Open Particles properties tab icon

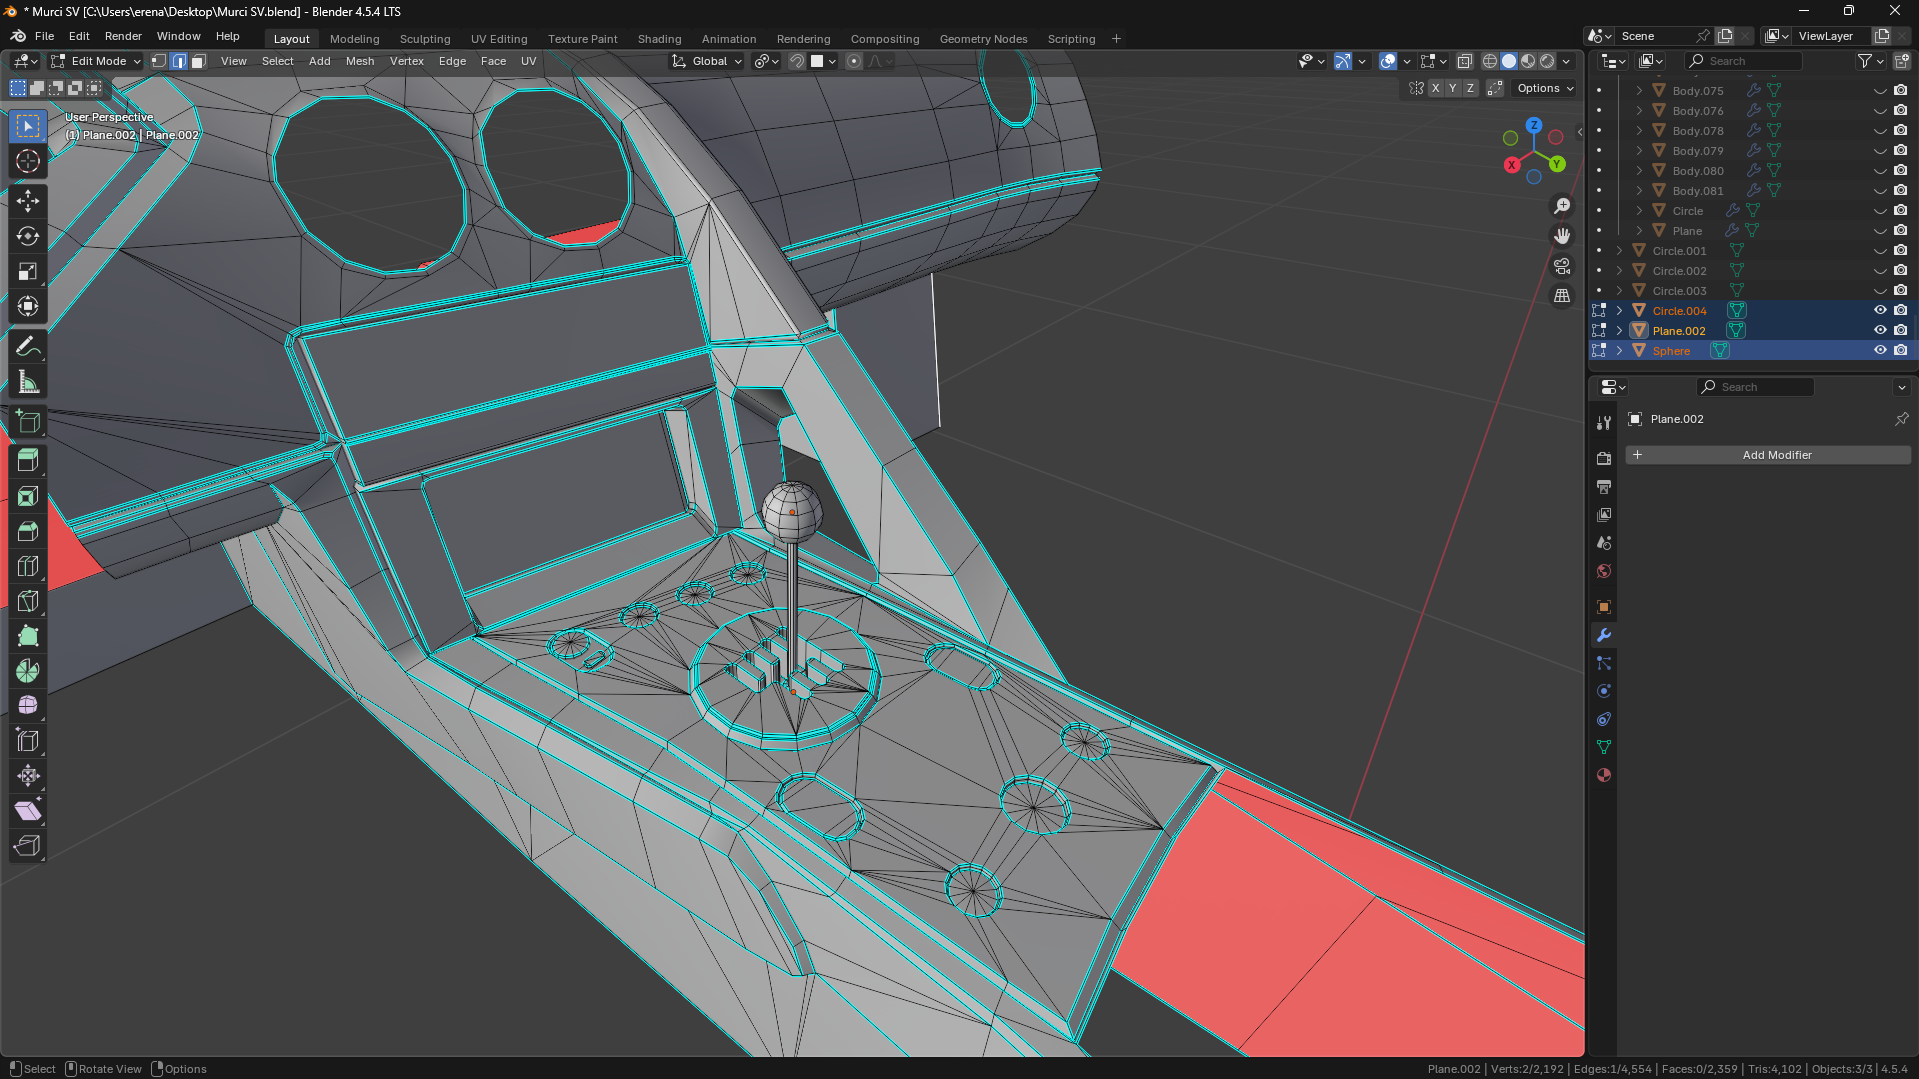[x=1604, y=663]
